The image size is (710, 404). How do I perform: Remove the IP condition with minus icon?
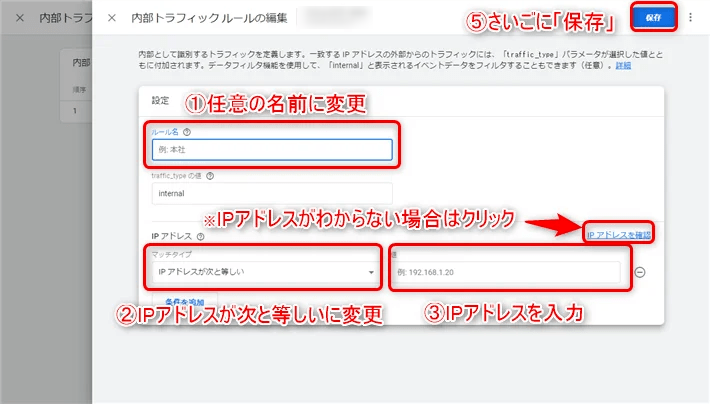[640, 272]
